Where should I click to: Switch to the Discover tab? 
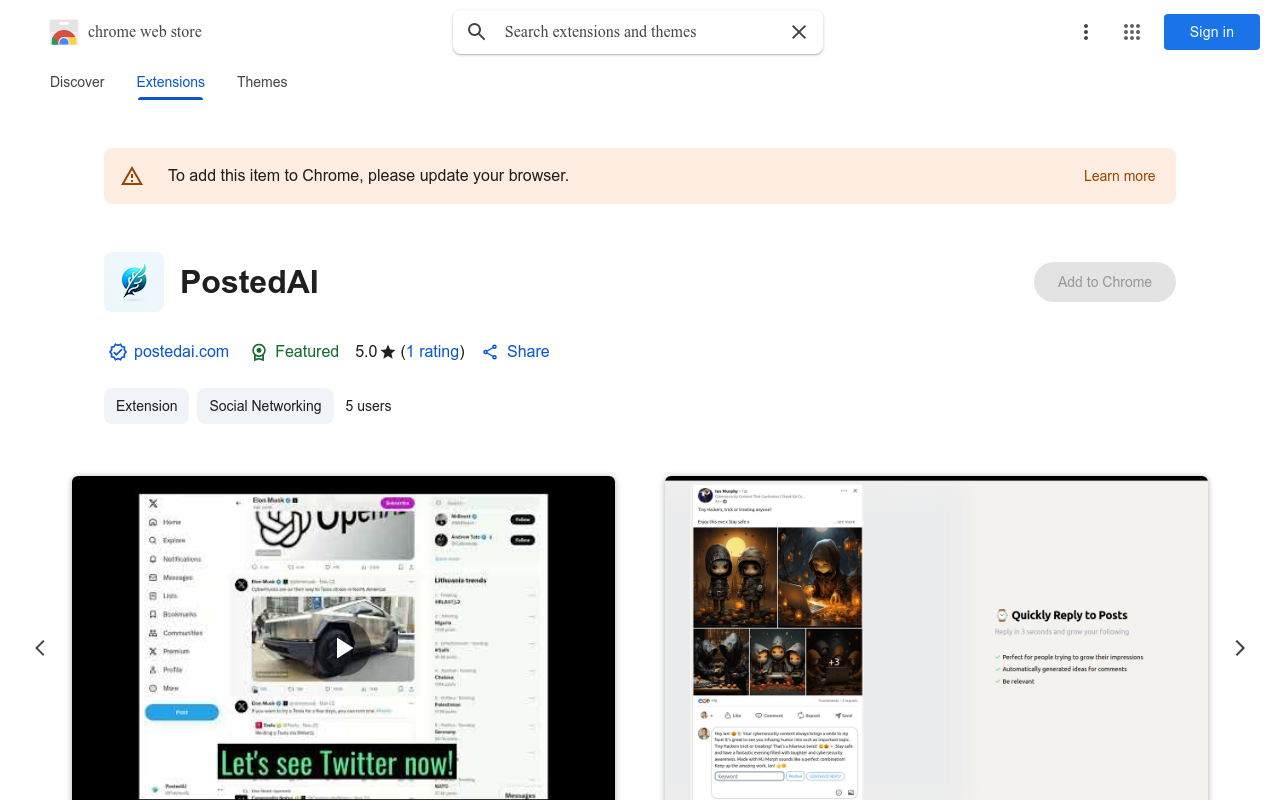[x=77, y=82]
